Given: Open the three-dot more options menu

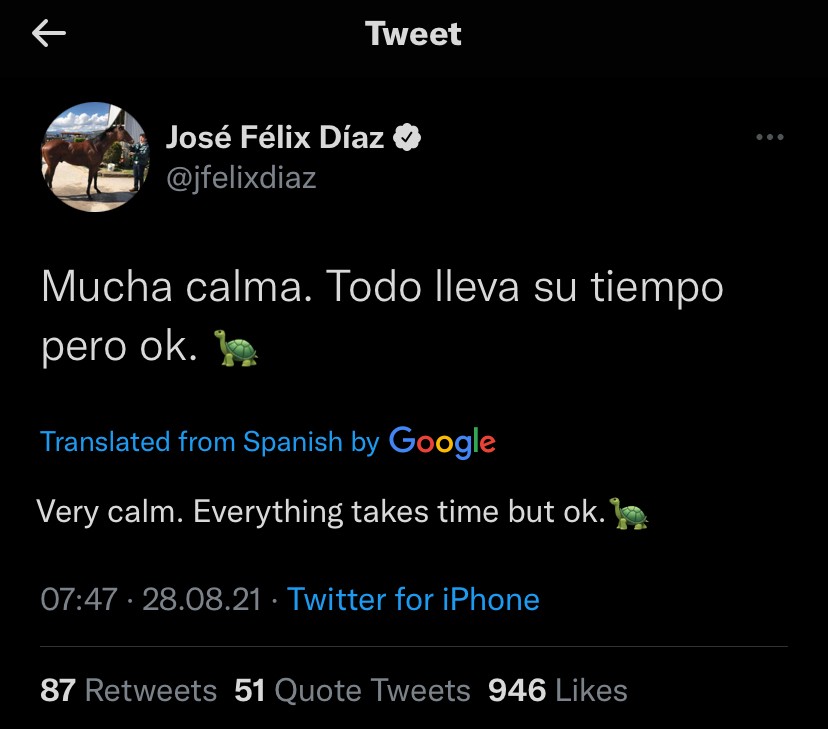Looking at the screenshot, I should [769, 138].
